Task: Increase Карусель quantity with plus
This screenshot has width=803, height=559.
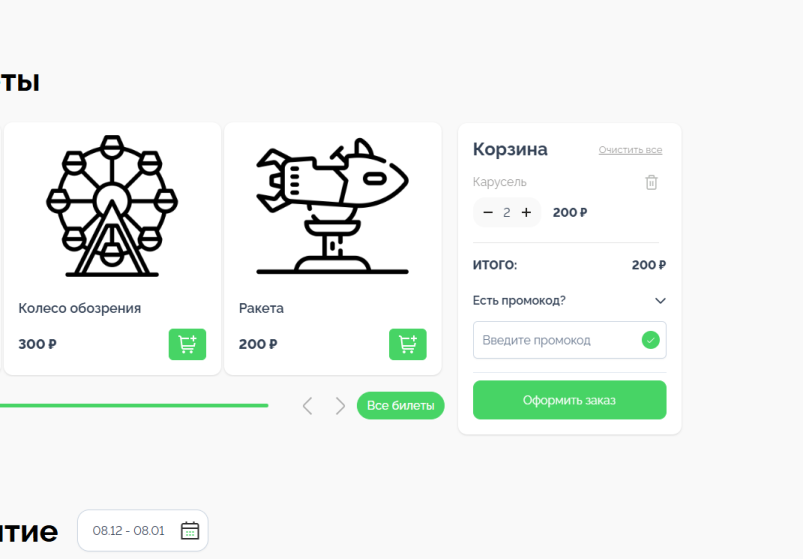Action: [x=526, y=212]
